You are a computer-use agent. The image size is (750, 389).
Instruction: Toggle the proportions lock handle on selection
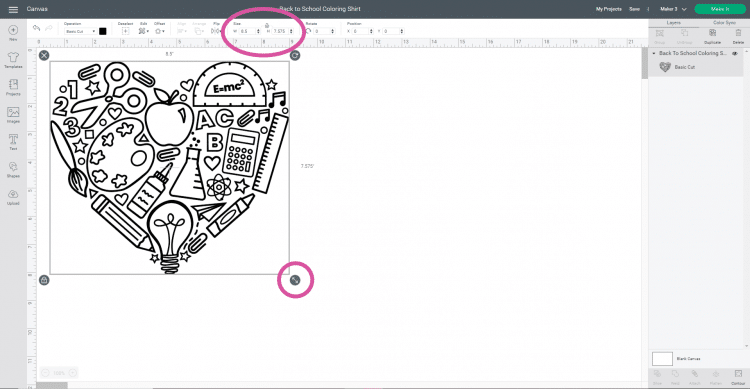coord(44,280)
